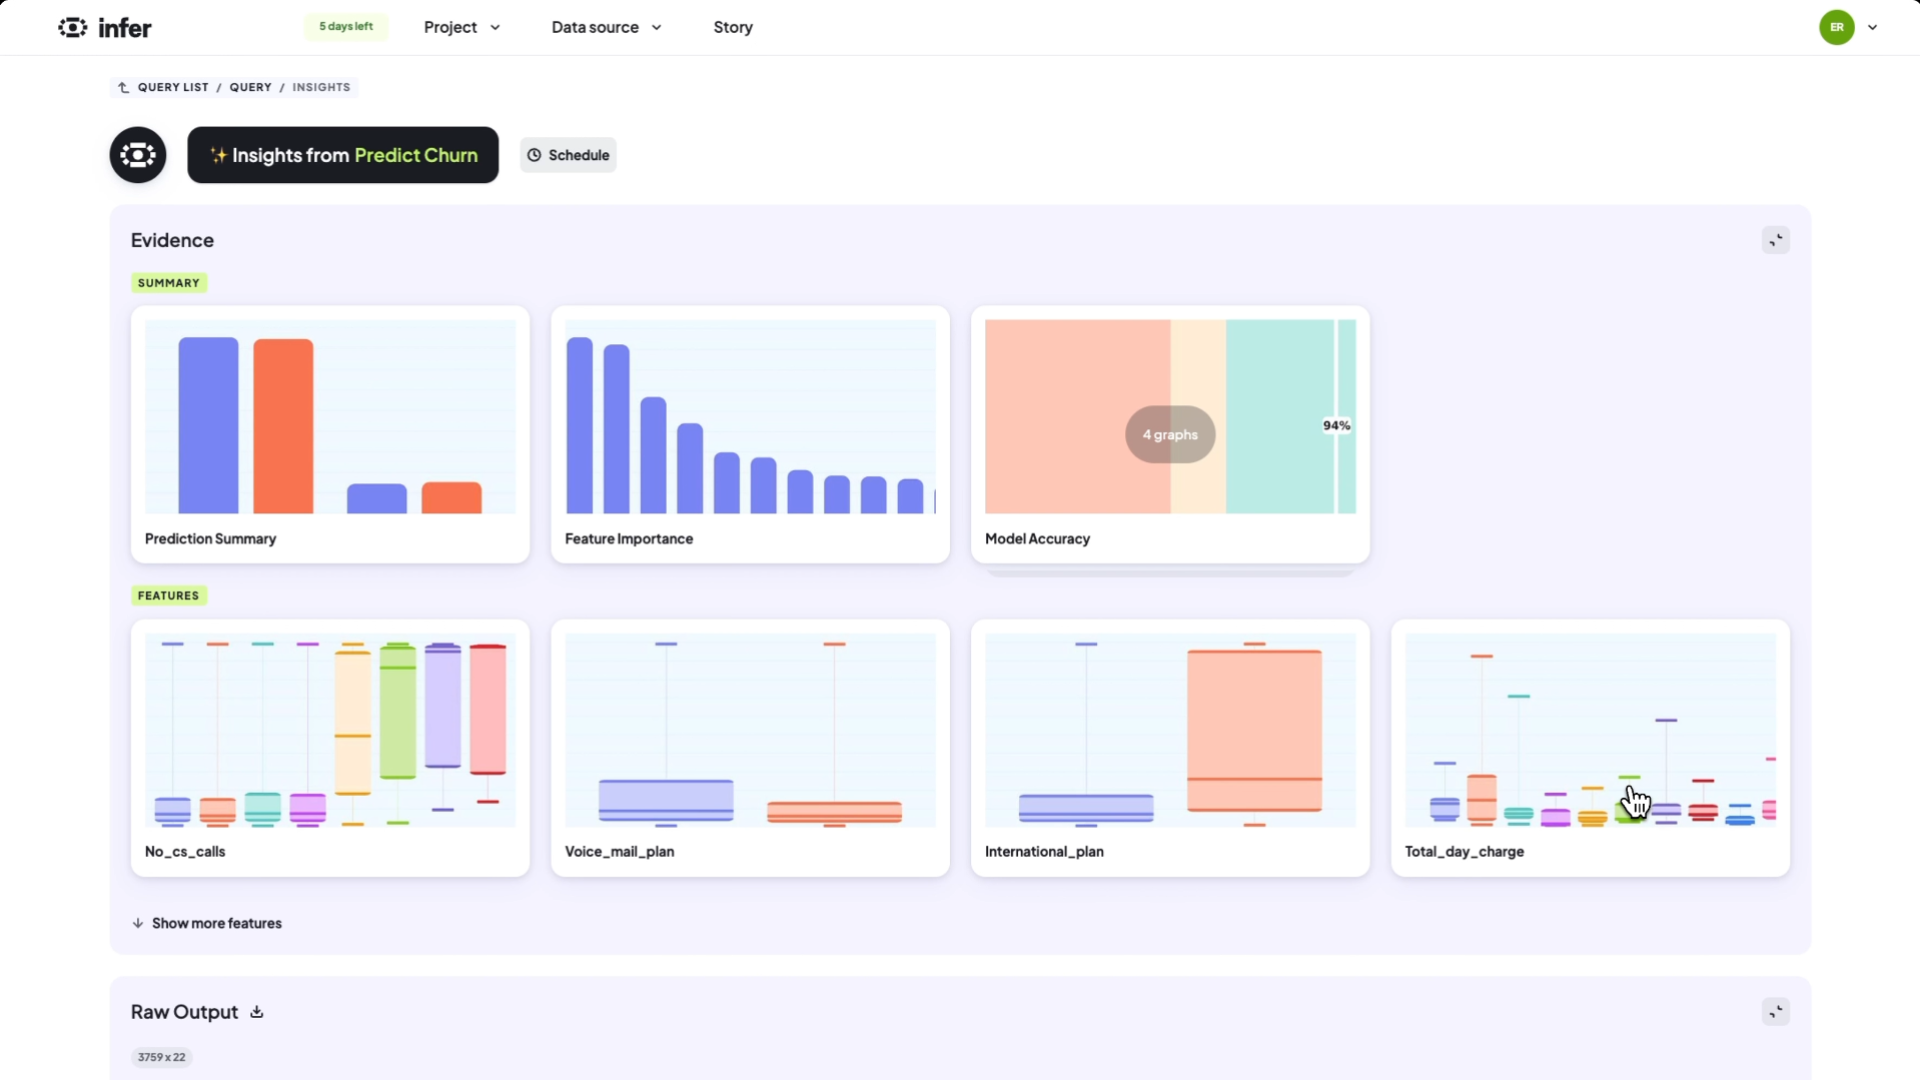Screen dimensions: 1920x1080
Task: Click the clock icon on Schedule
Action: click(534, 155)
